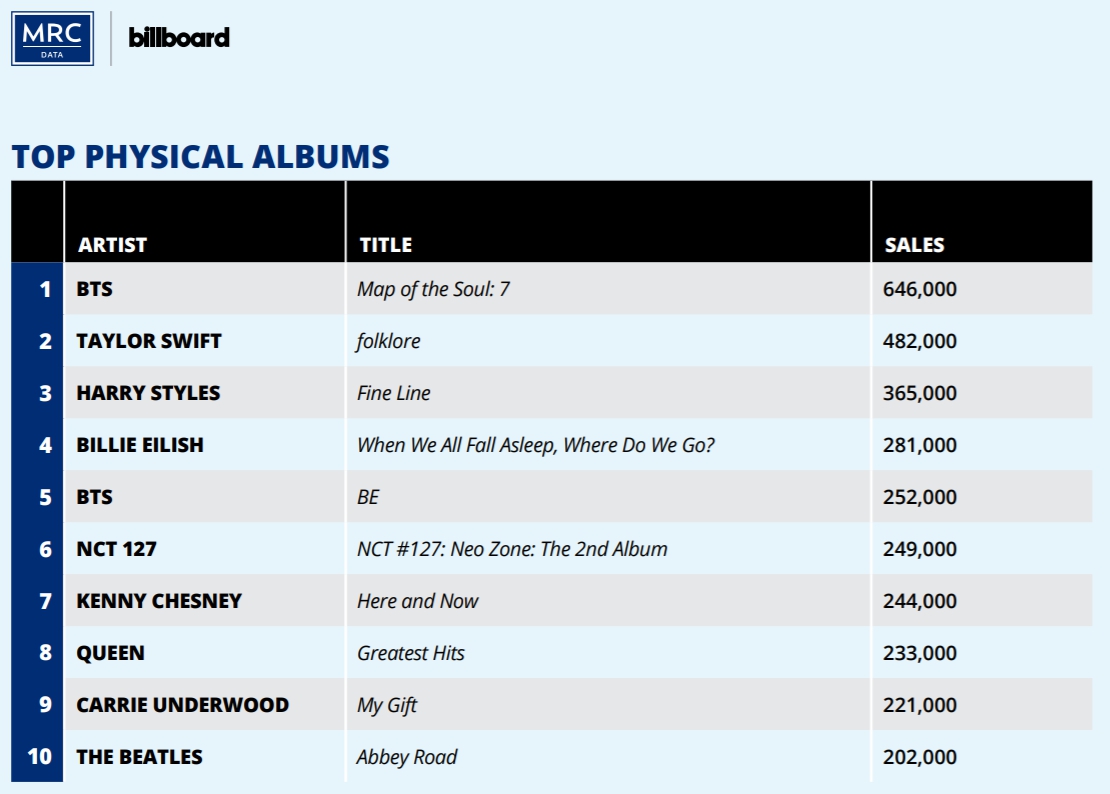
Task: Select the ARTIST column header
Action: point(112,245)
